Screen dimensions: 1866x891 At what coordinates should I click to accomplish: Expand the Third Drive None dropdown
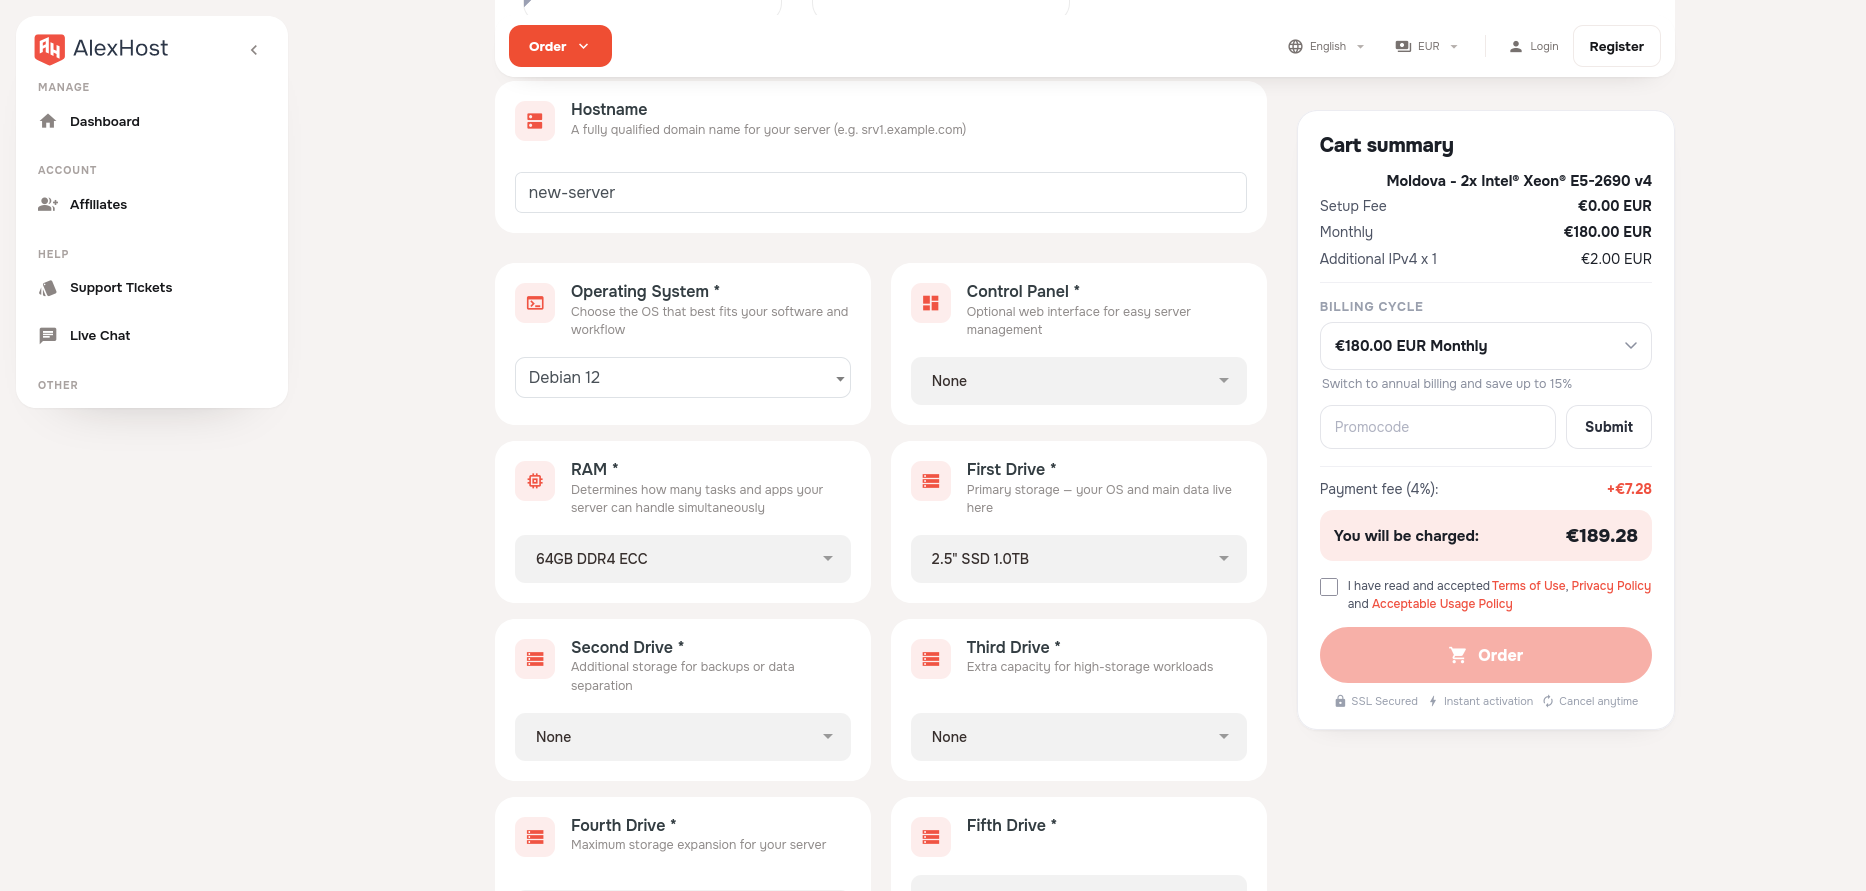[1079, 737]
